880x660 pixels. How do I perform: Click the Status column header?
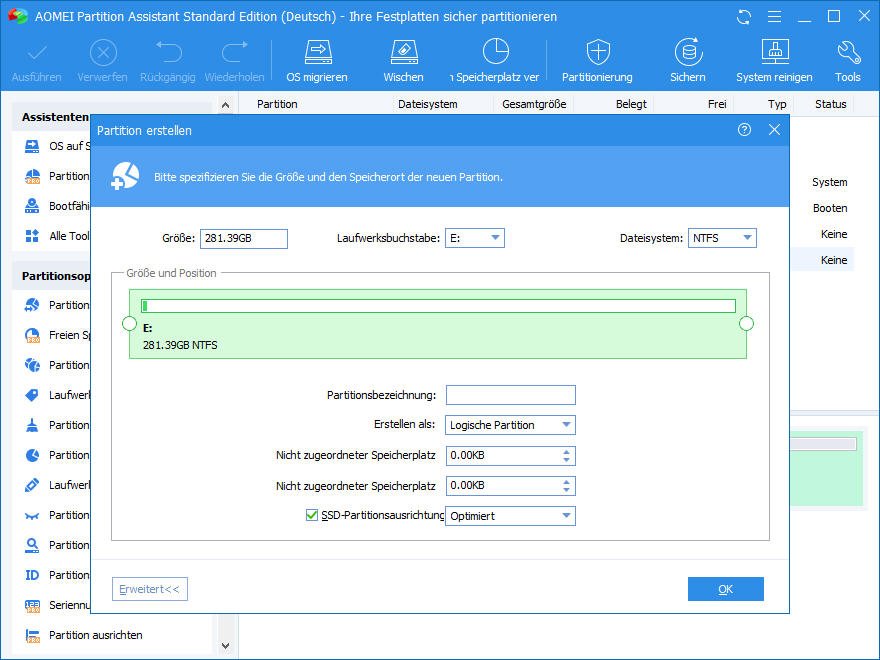pyautogui.click(x=831, y=104)
